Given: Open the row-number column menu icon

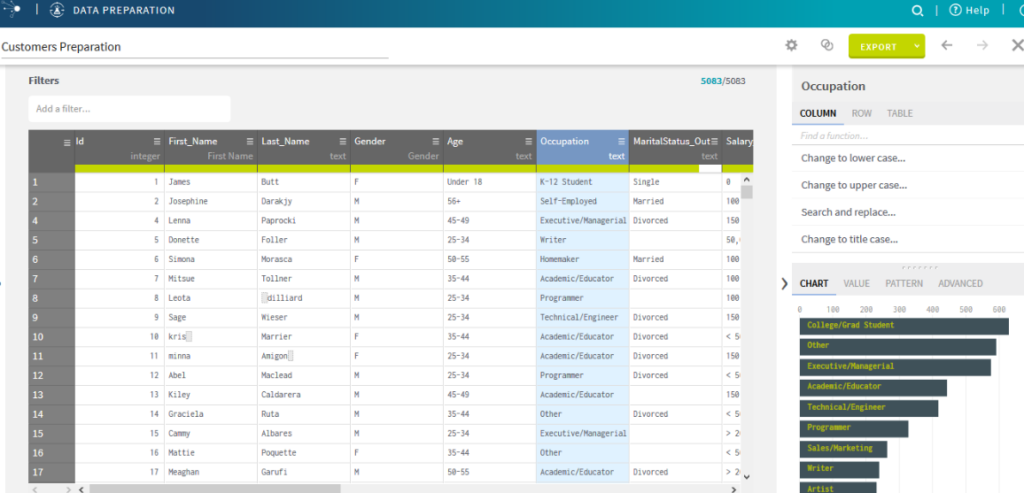Looking at the screenshot, I should click(x=66, y=142).
